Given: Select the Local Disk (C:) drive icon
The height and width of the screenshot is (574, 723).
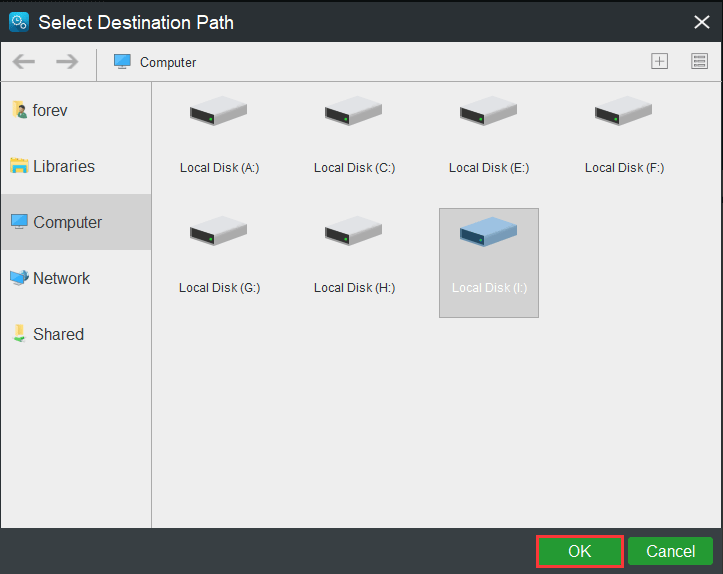Looking at the screenshot, I should pos(354,111).
